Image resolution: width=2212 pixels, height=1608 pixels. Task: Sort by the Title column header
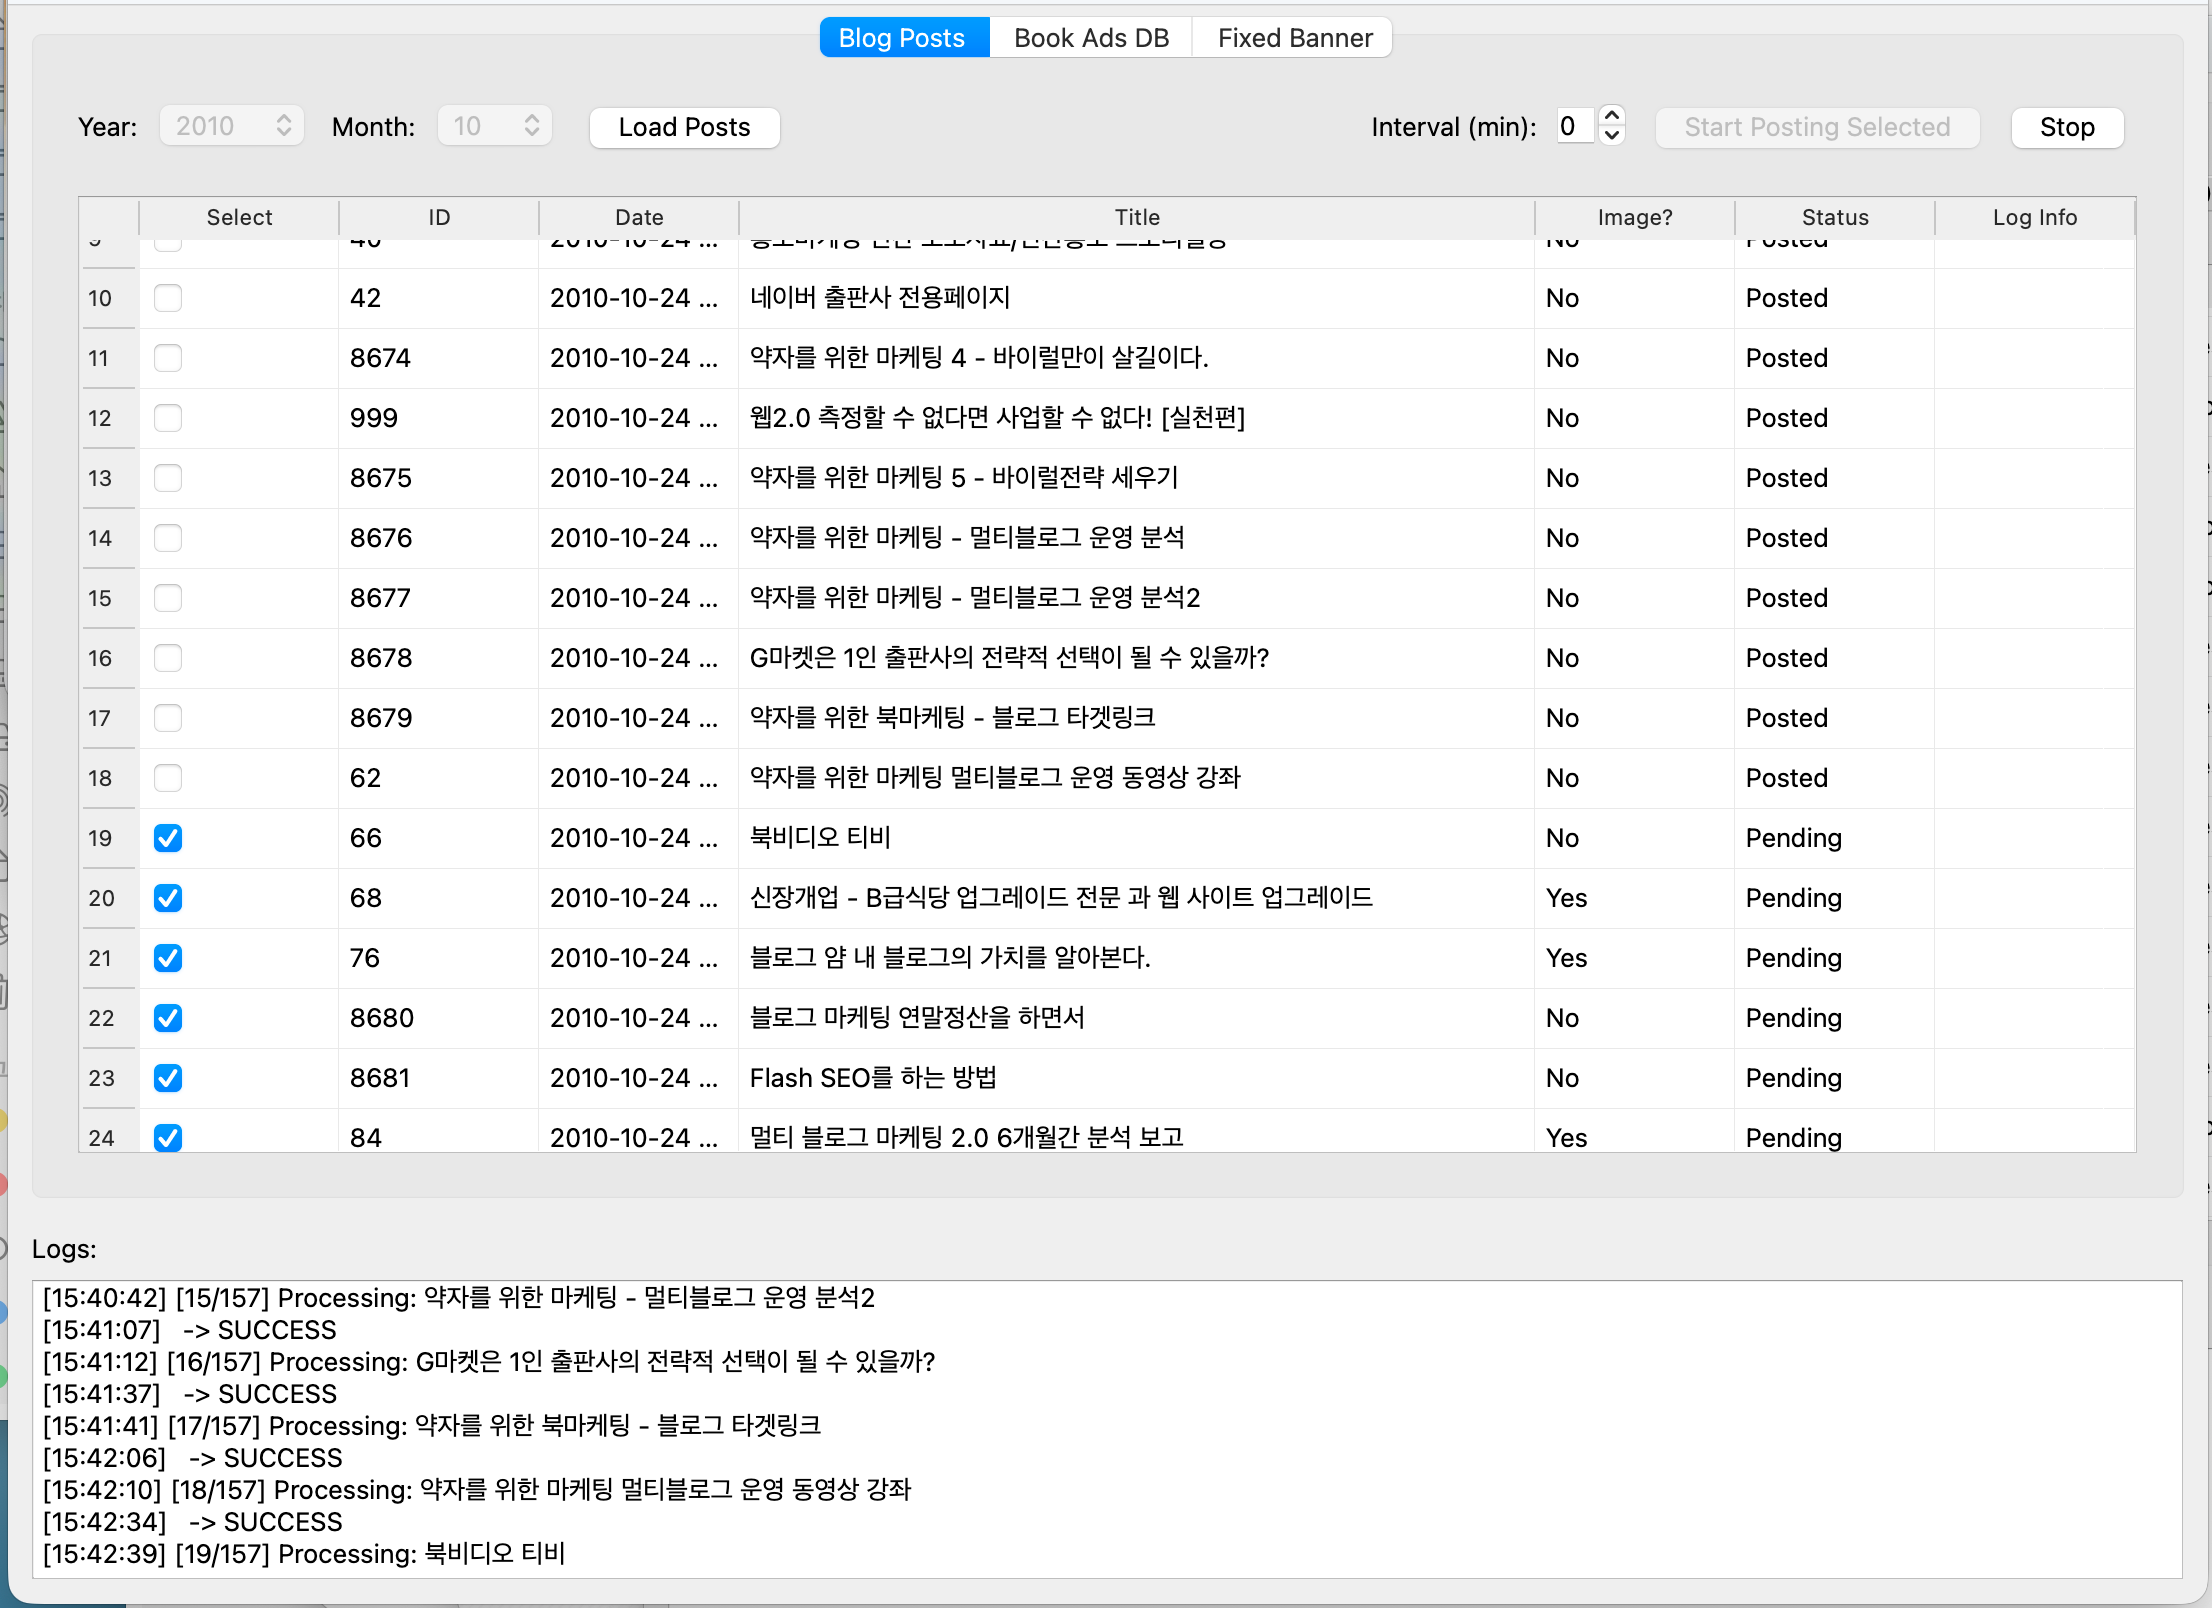(1136, 217)
